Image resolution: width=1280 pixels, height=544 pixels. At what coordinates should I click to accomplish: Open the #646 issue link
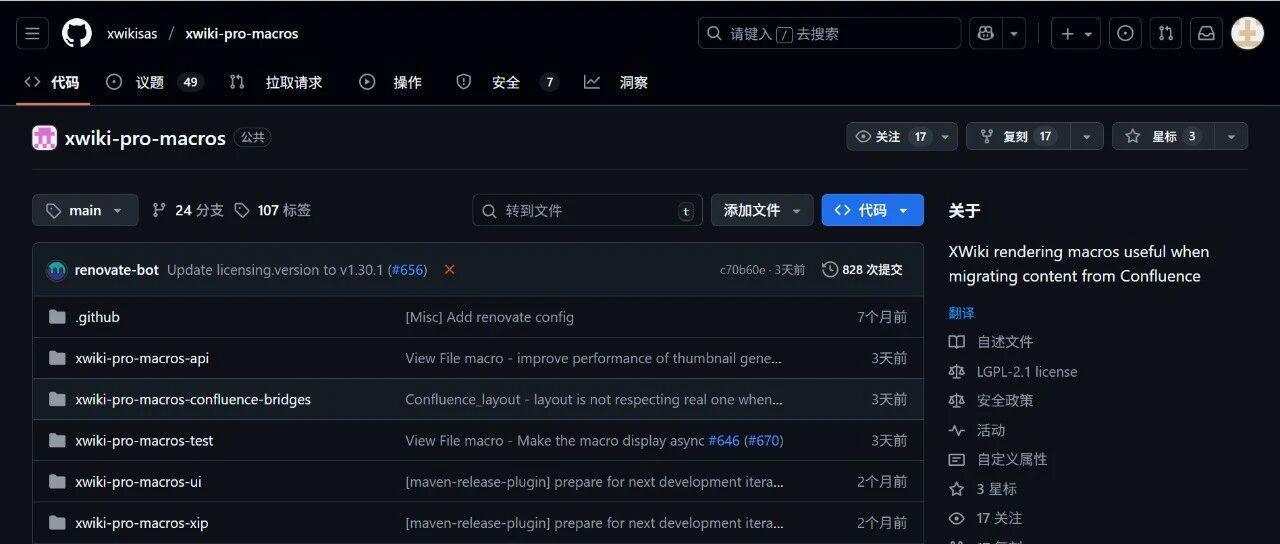pos(723,440)
